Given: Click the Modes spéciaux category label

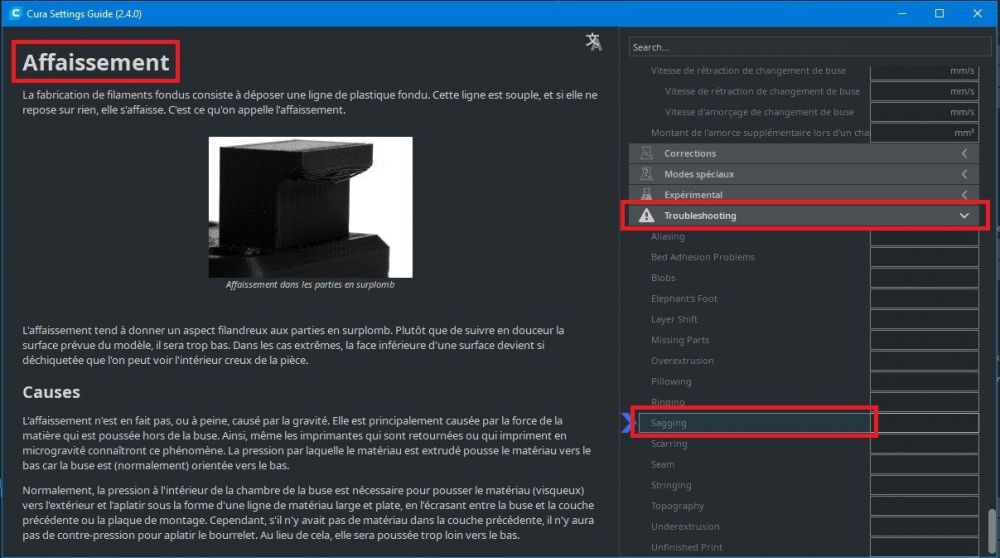Looking at the screenshot, I should tap(699, 174).
